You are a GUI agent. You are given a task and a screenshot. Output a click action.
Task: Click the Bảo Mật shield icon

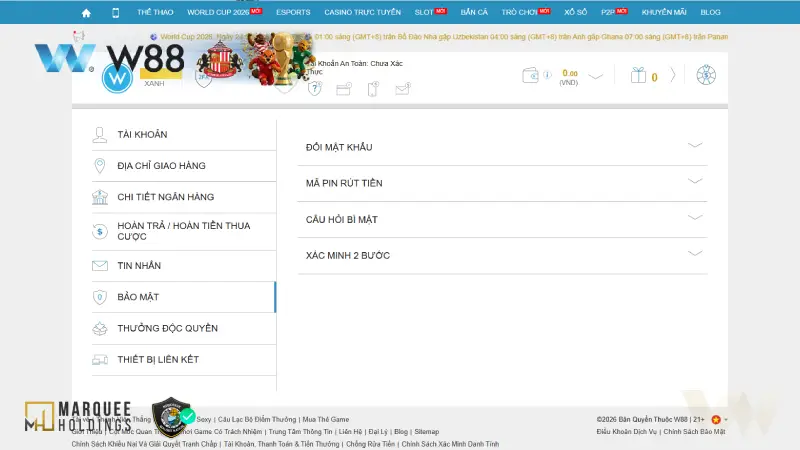pyautogui.click(x=100, y=297)
